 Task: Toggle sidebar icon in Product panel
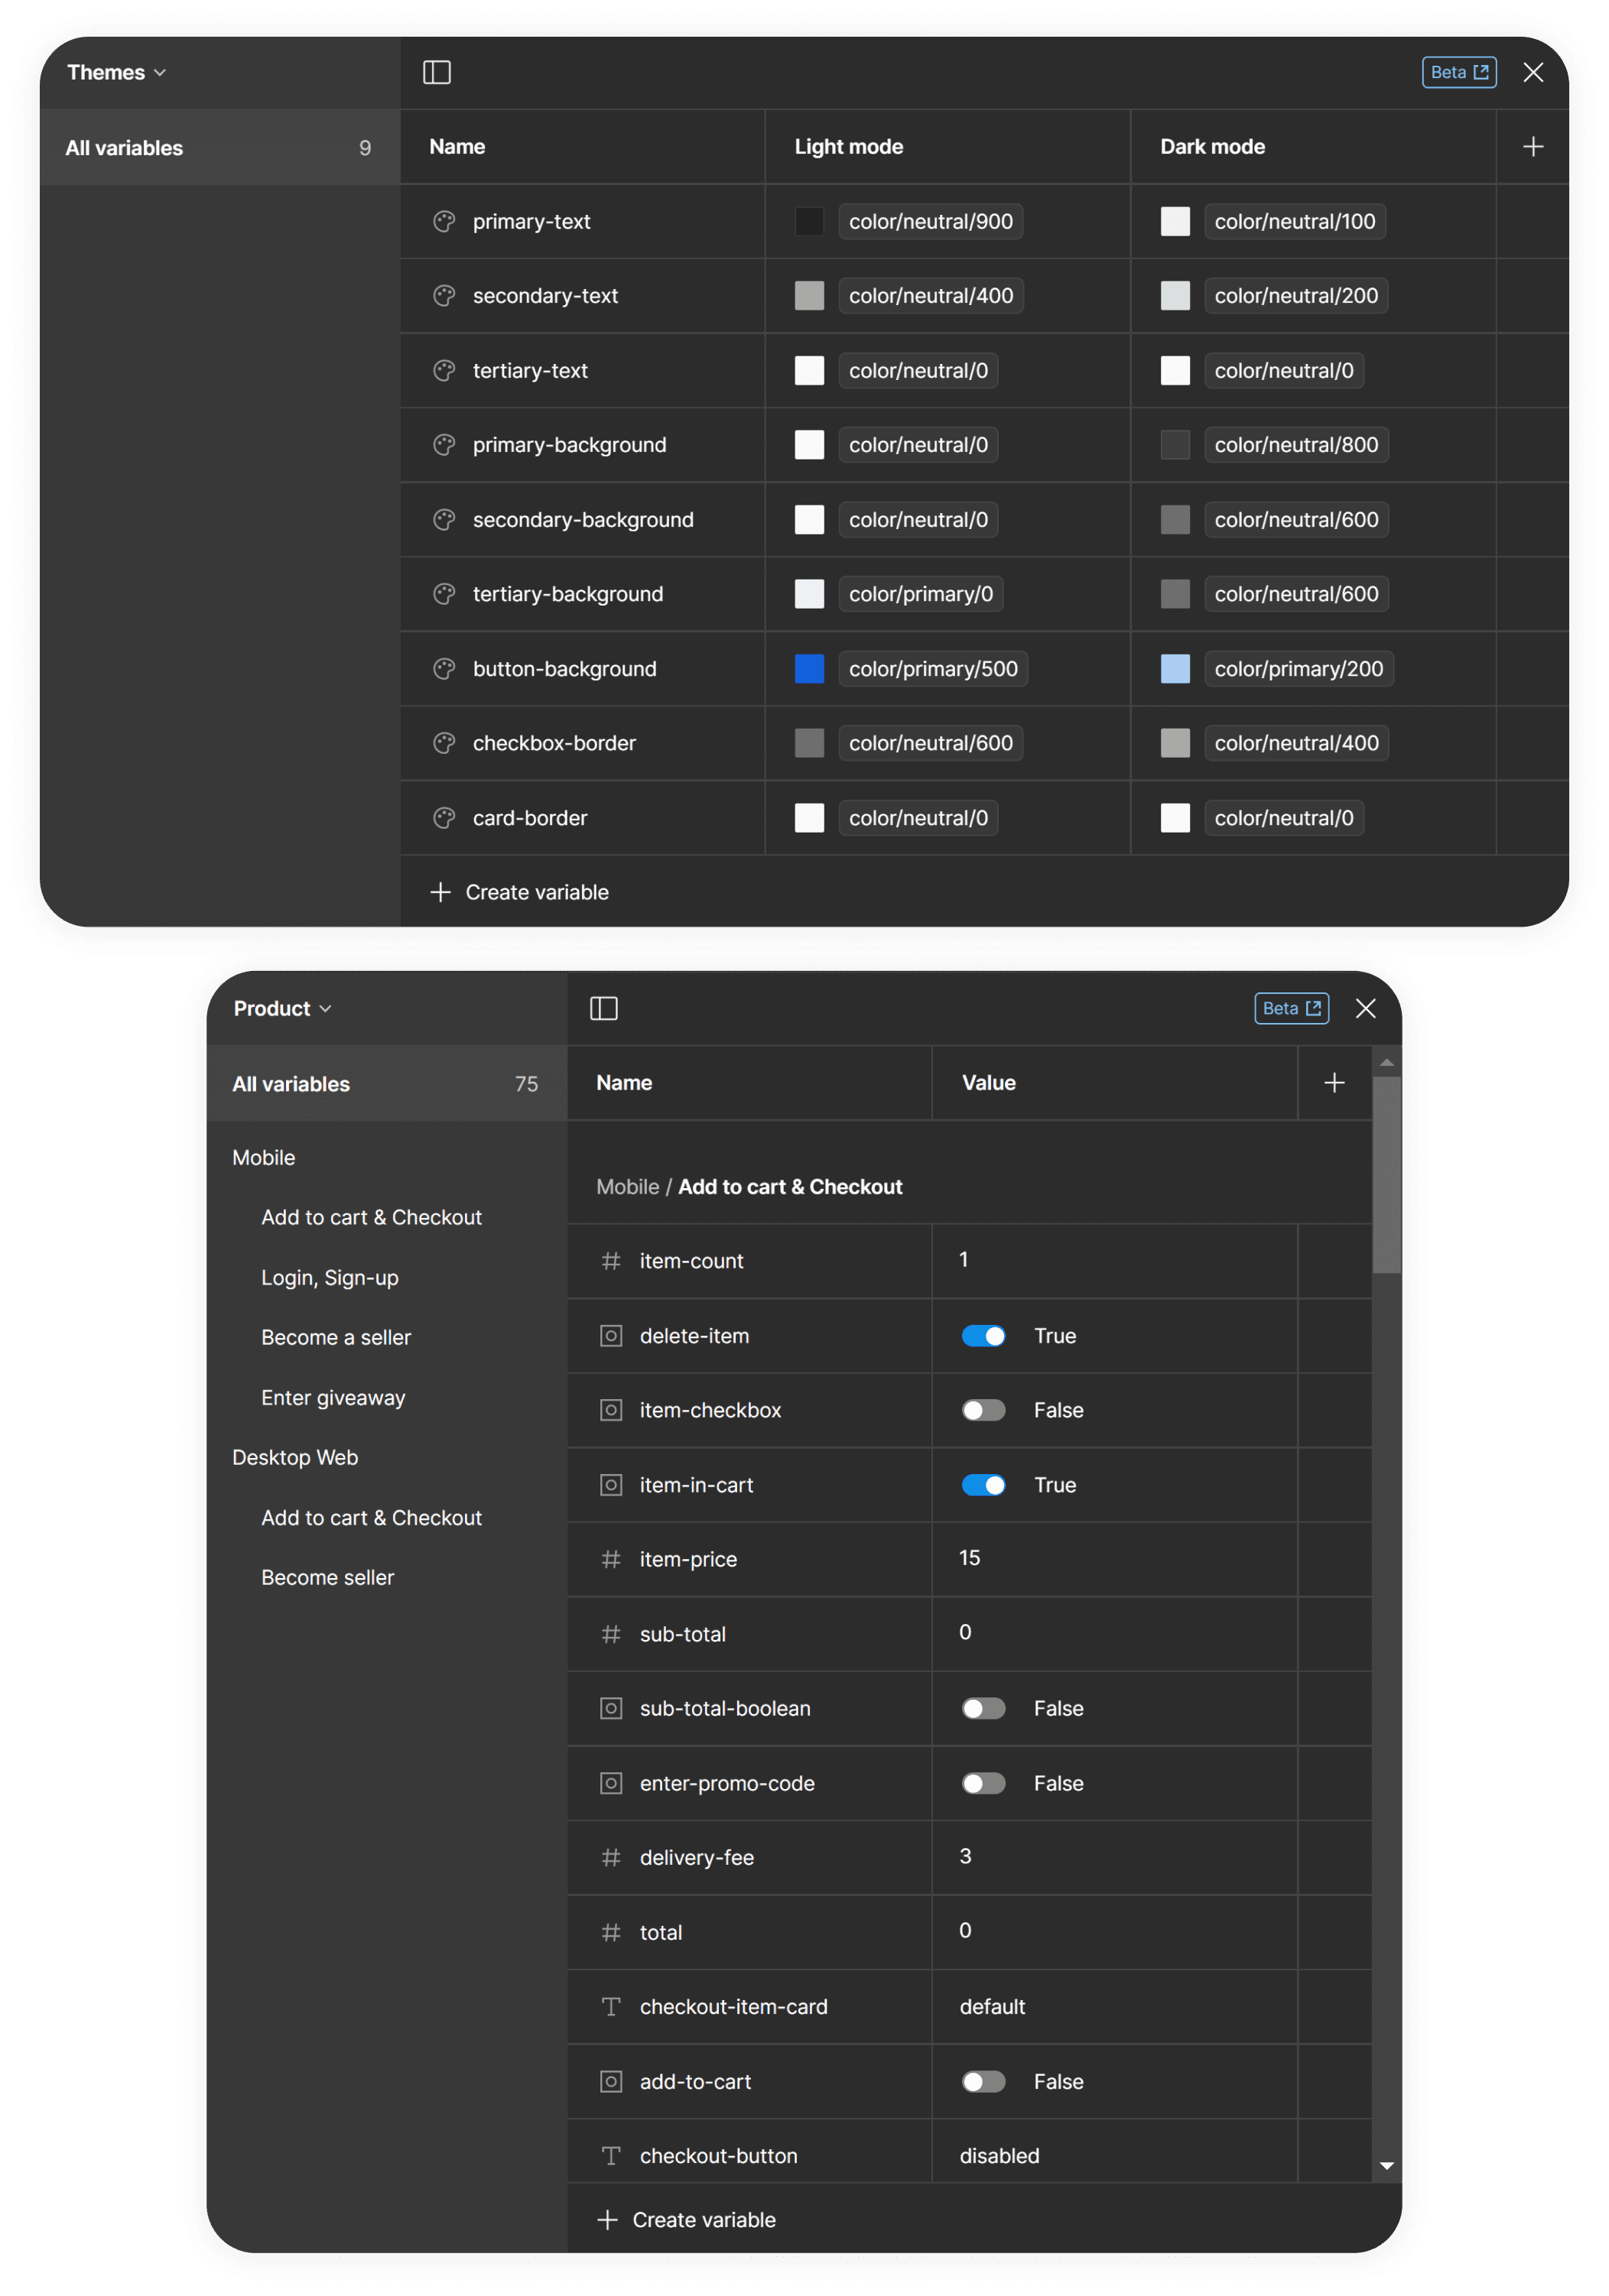point(604,1008)
